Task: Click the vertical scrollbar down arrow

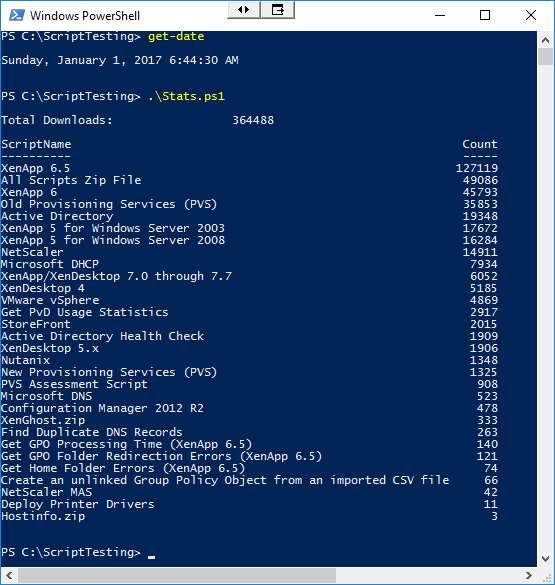Action: 545,559
